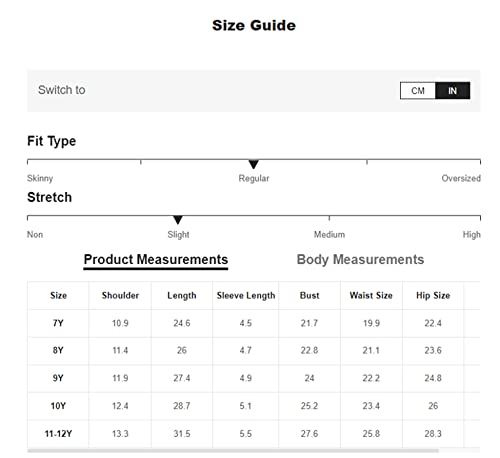This screenshot has width=500, height=458.
Task: Click the Skinny label on Fit Type scale
Action: tap(40, 178)
